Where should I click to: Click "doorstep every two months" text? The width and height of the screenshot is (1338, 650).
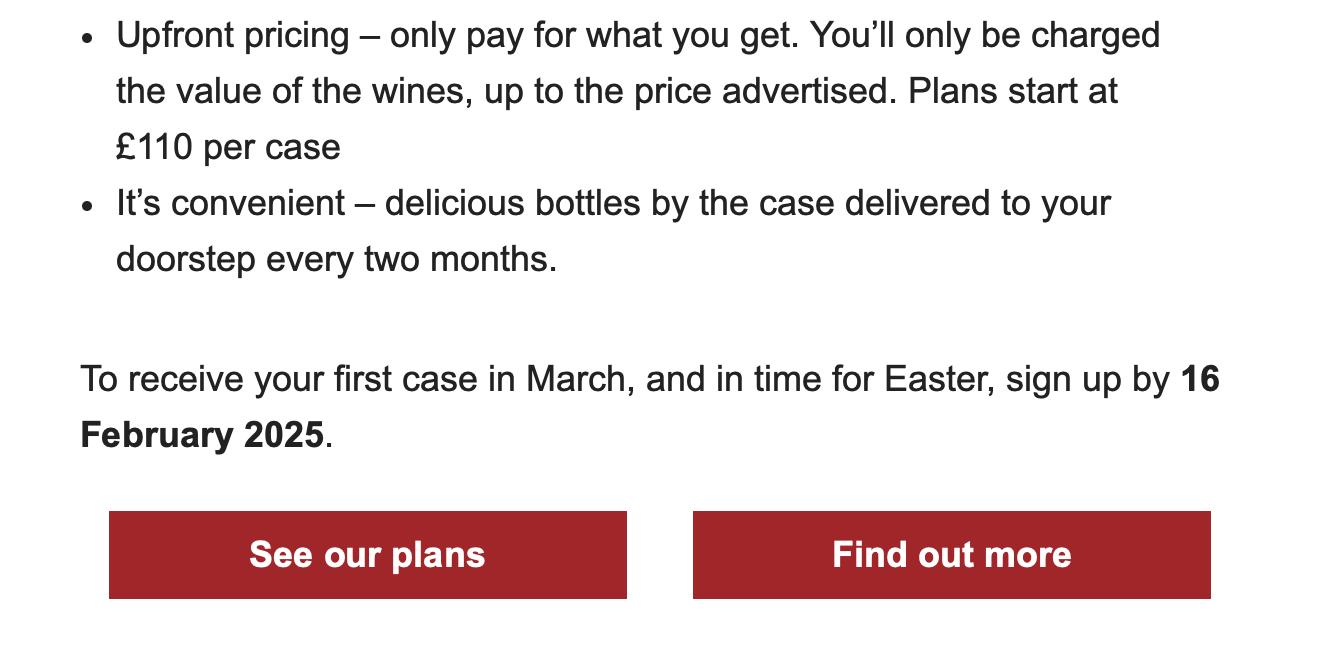pos(335,259)
